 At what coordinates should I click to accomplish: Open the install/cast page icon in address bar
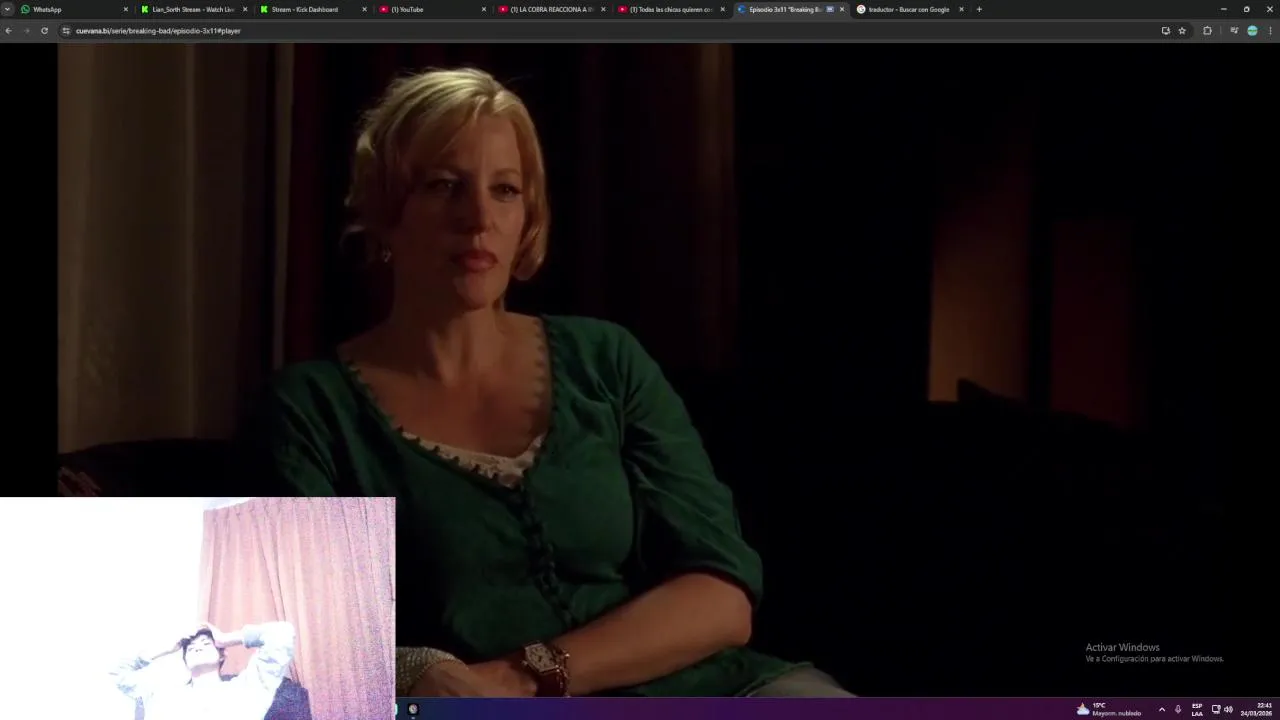(x=1165, y=31)
